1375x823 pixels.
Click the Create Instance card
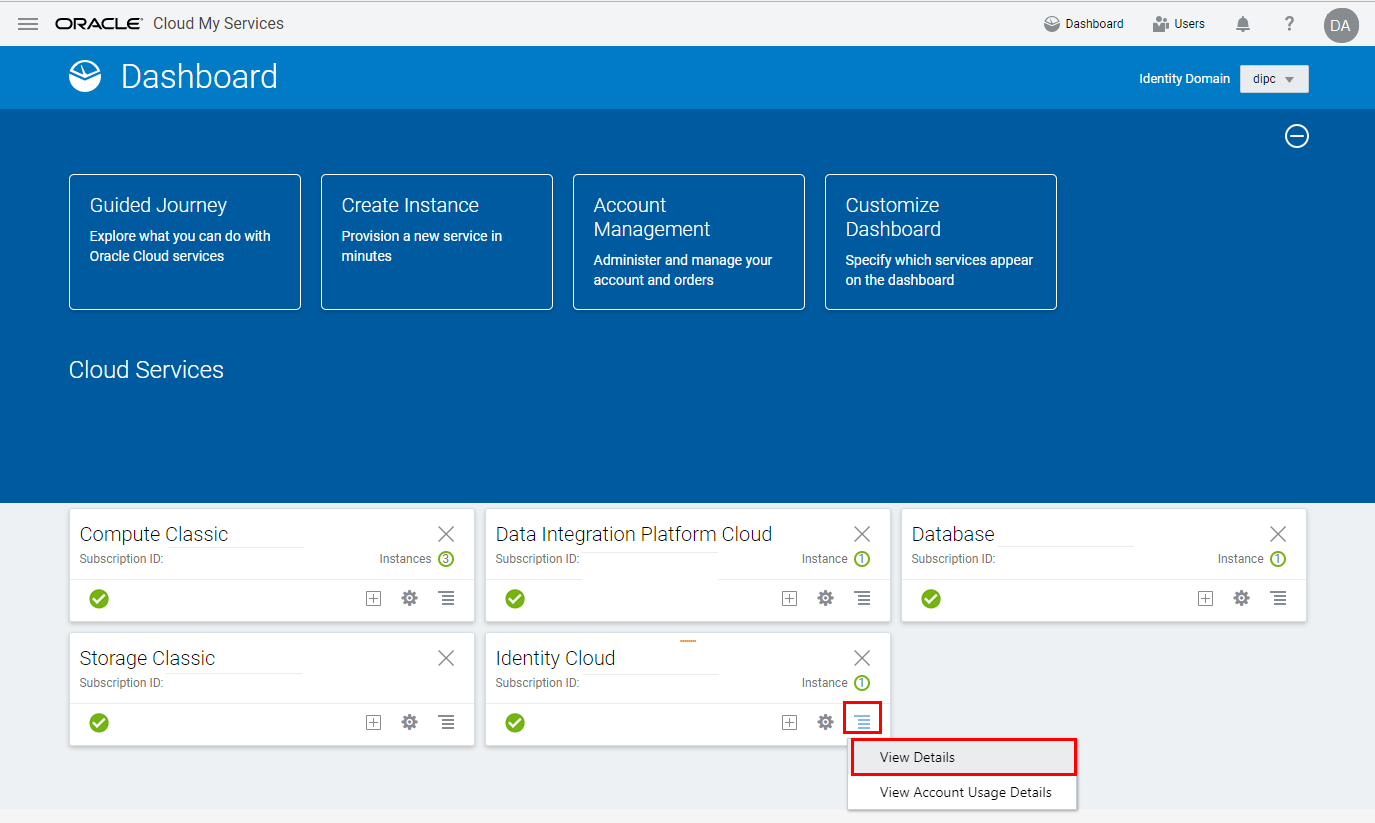point(437,242)
